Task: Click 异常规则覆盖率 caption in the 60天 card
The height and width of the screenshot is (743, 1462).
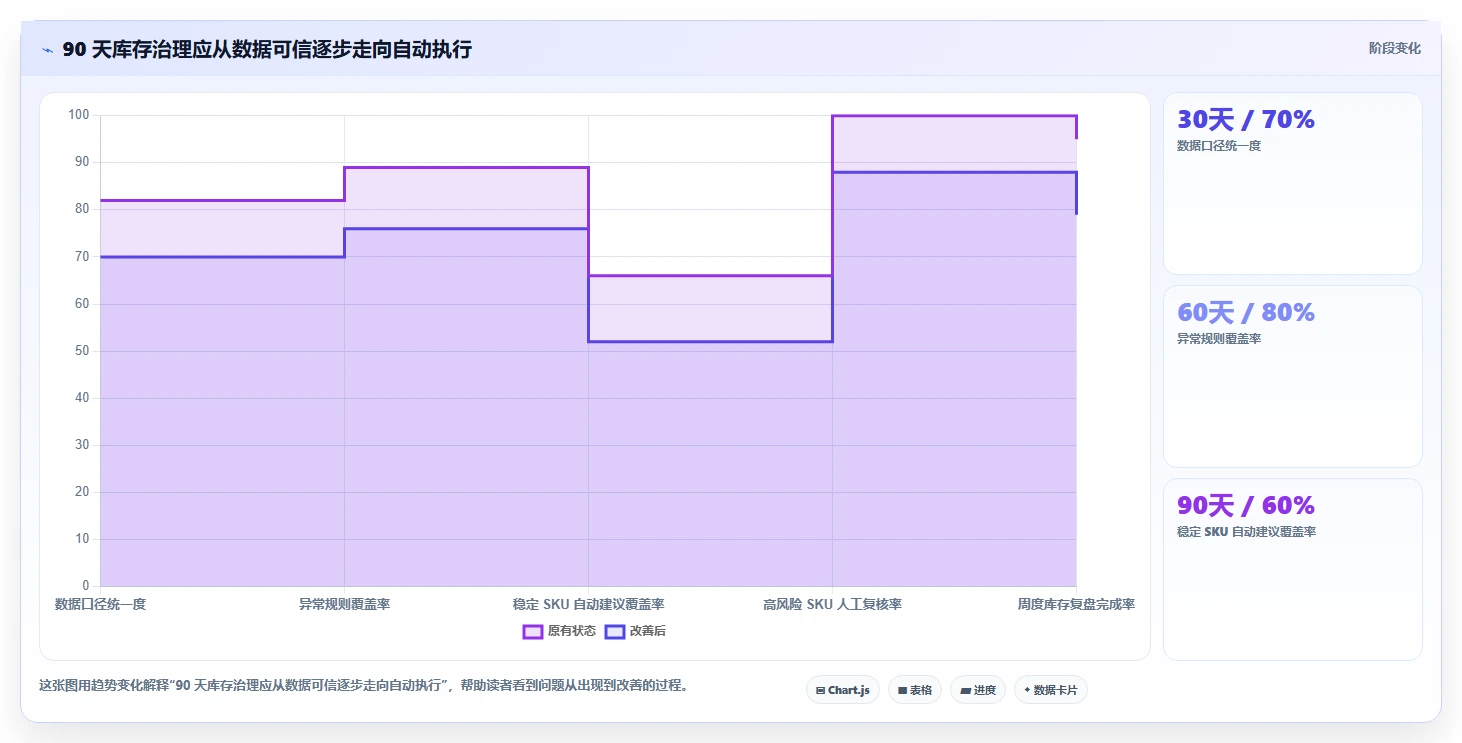Action: pyautogui.click(x=1219, y=339)
